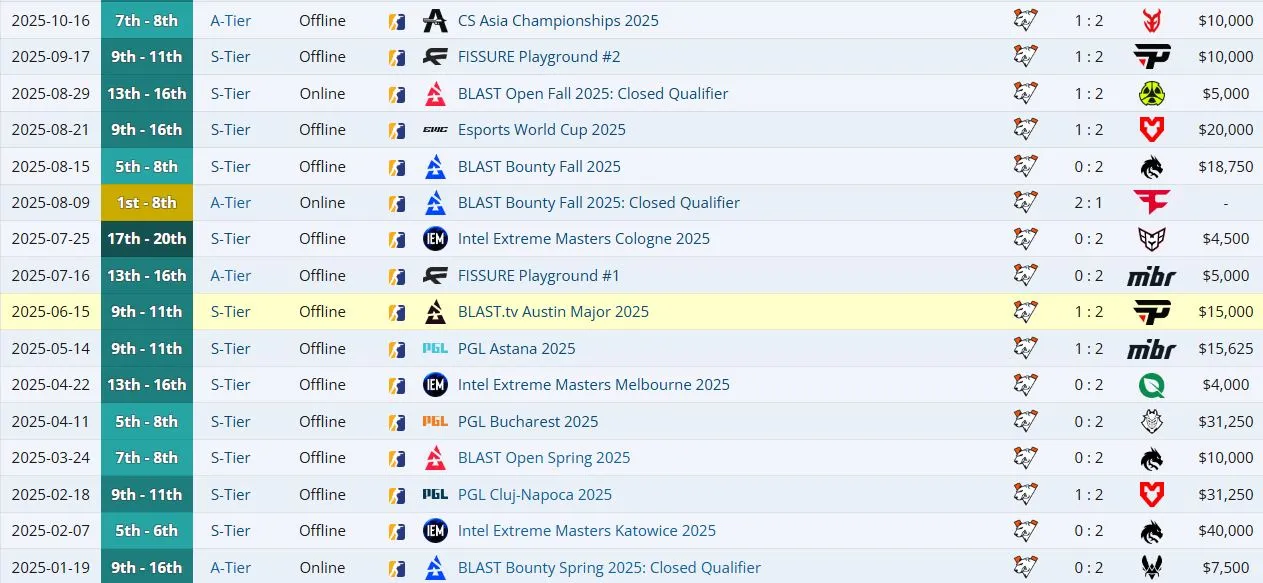Click the Esports World Cup logo icon

435,130
